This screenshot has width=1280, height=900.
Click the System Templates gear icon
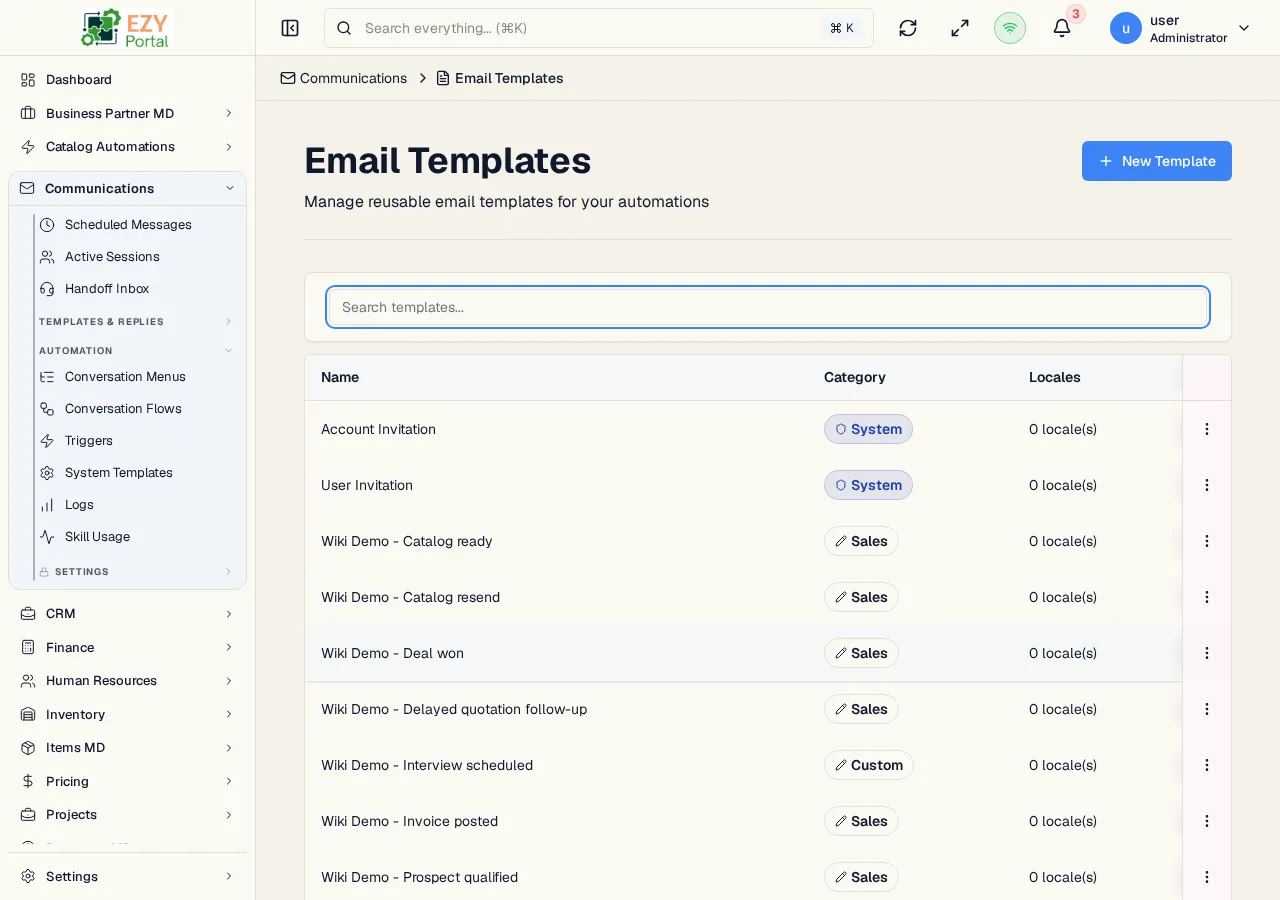click(47, 473)
